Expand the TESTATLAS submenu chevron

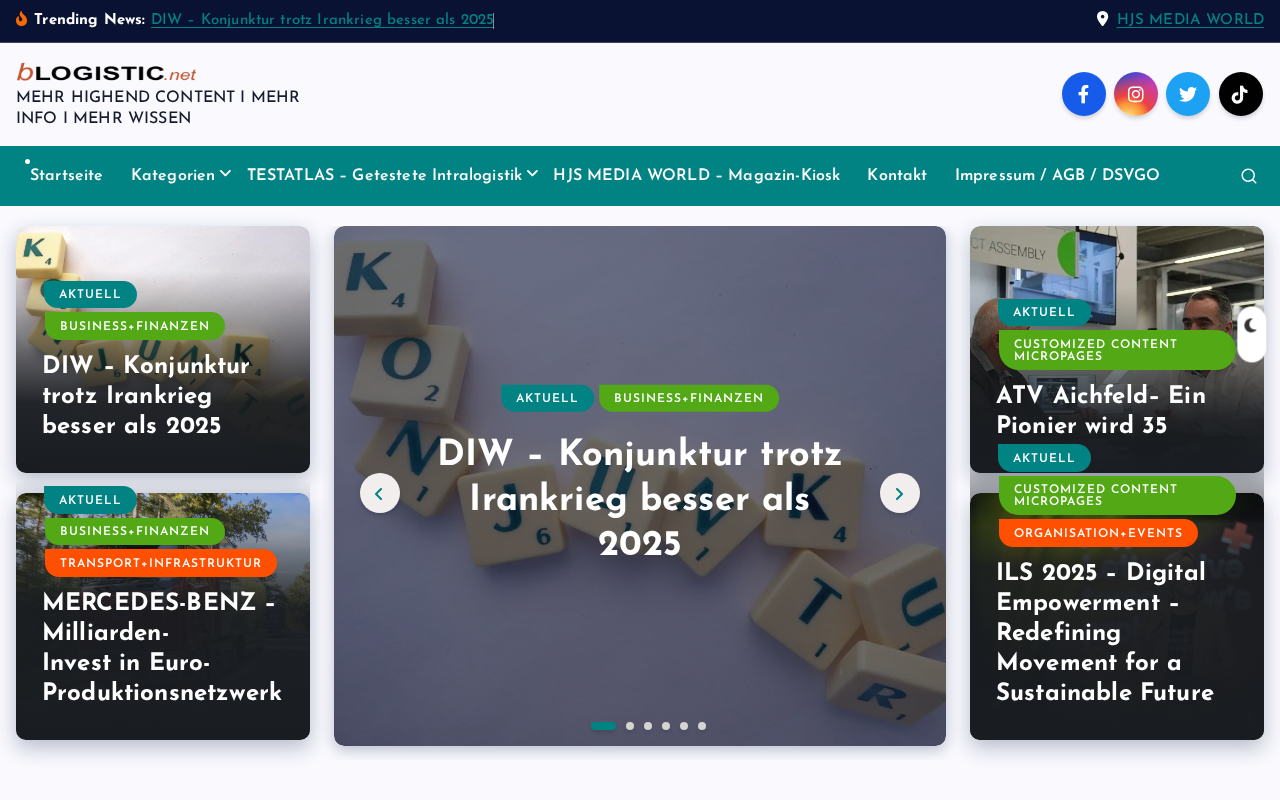tap(533, 174)
